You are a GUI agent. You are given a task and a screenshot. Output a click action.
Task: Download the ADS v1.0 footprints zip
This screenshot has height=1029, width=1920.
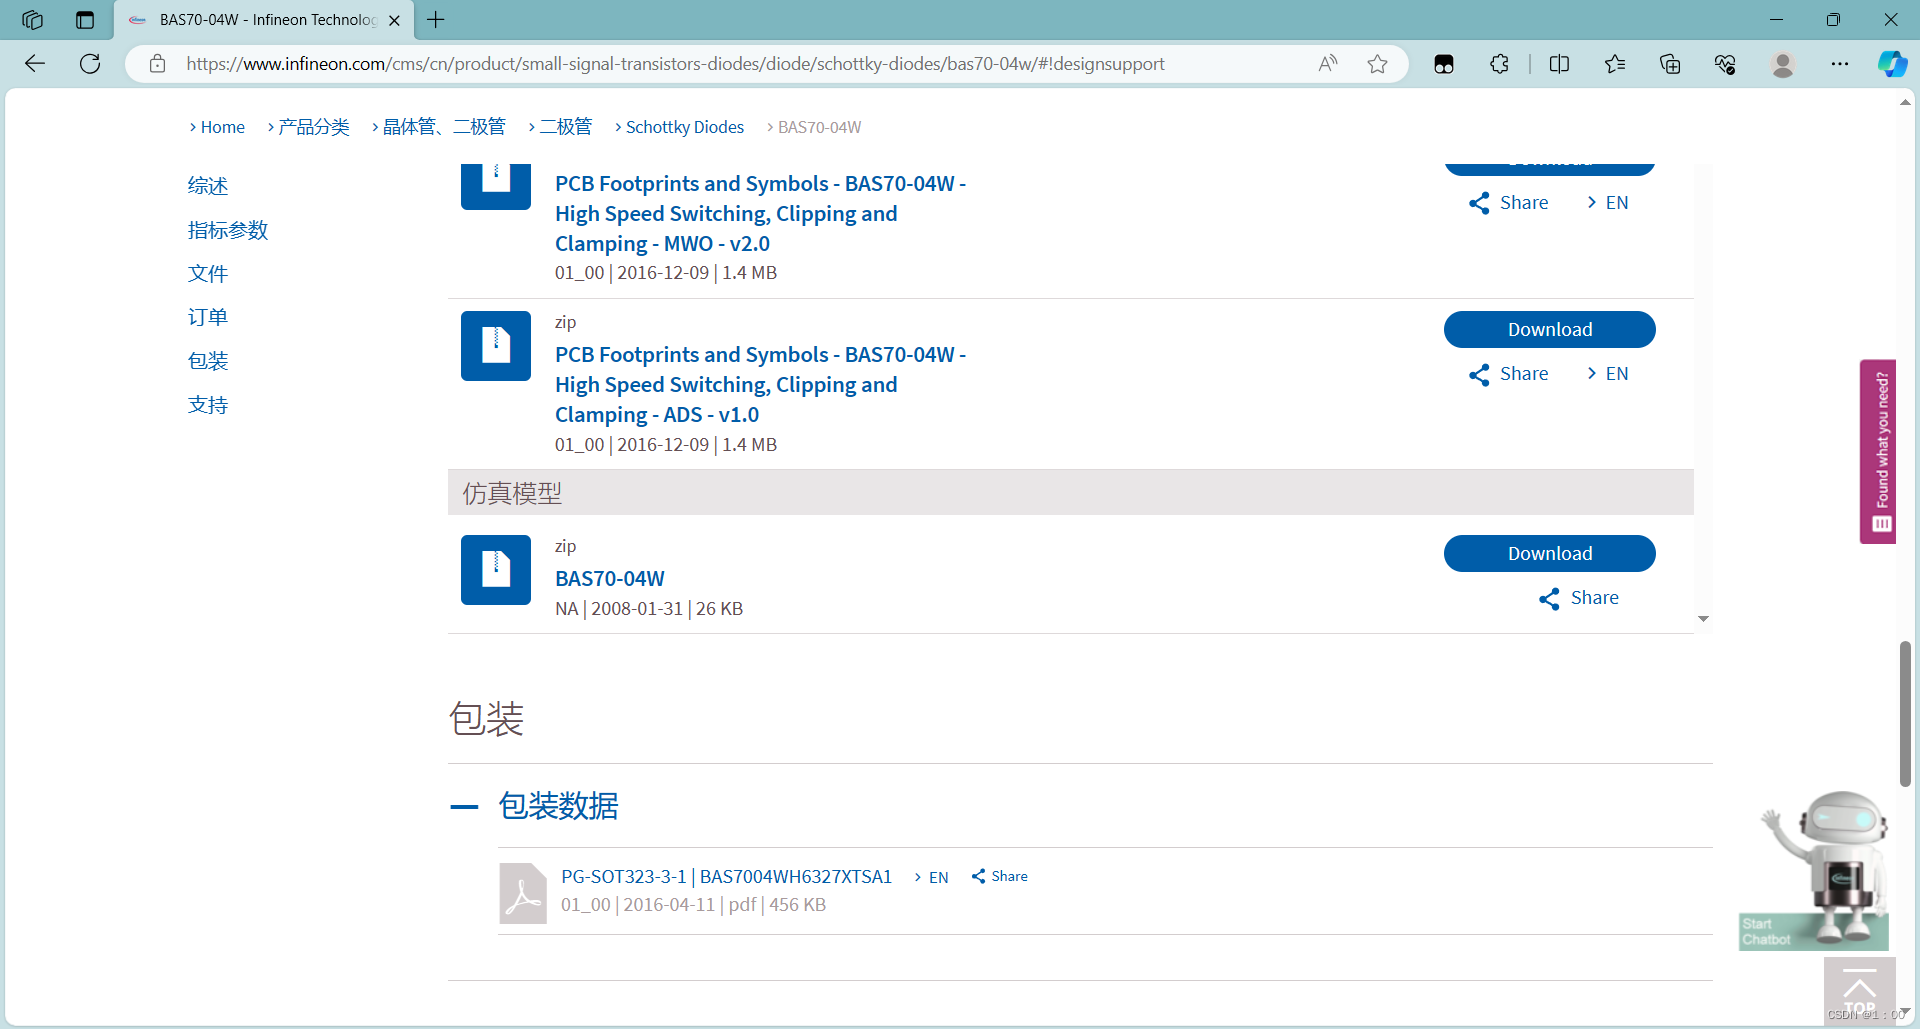coord(1549,330)
